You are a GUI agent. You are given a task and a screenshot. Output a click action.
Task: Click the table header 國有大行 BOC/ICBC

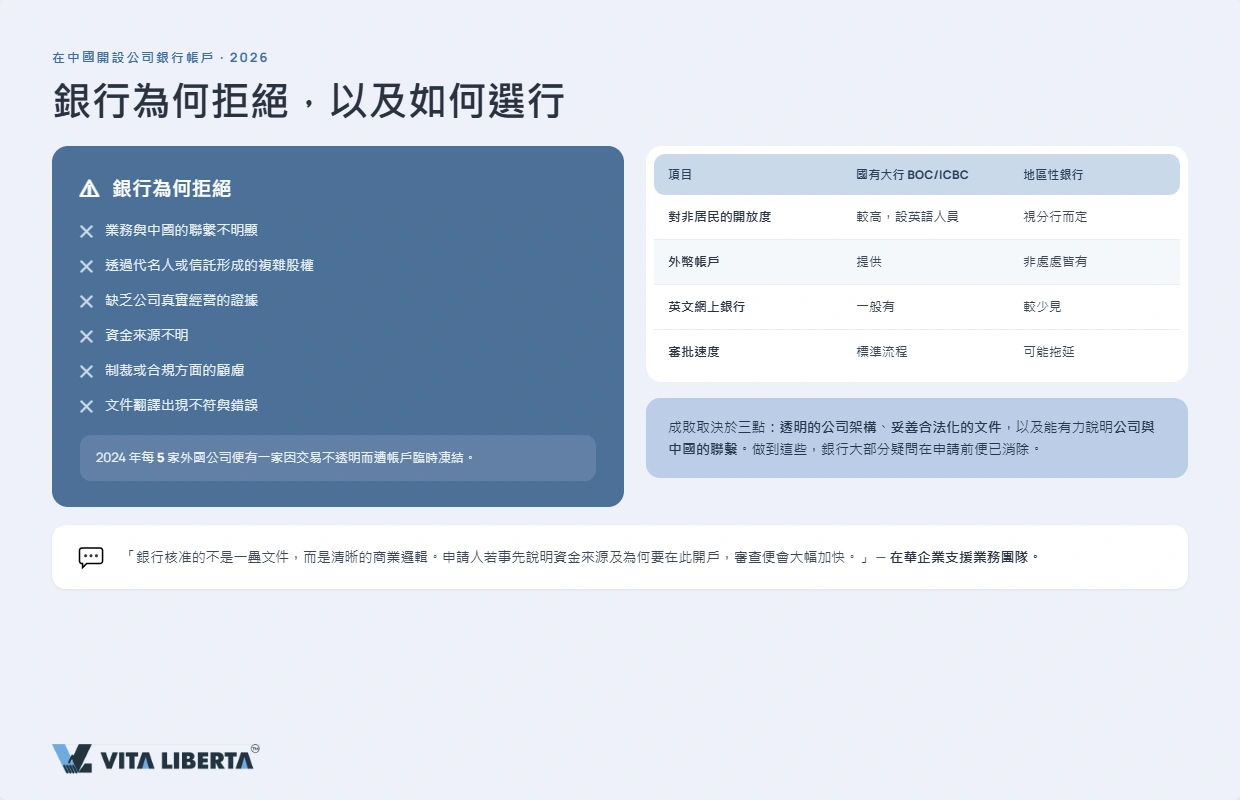[912, 175]
